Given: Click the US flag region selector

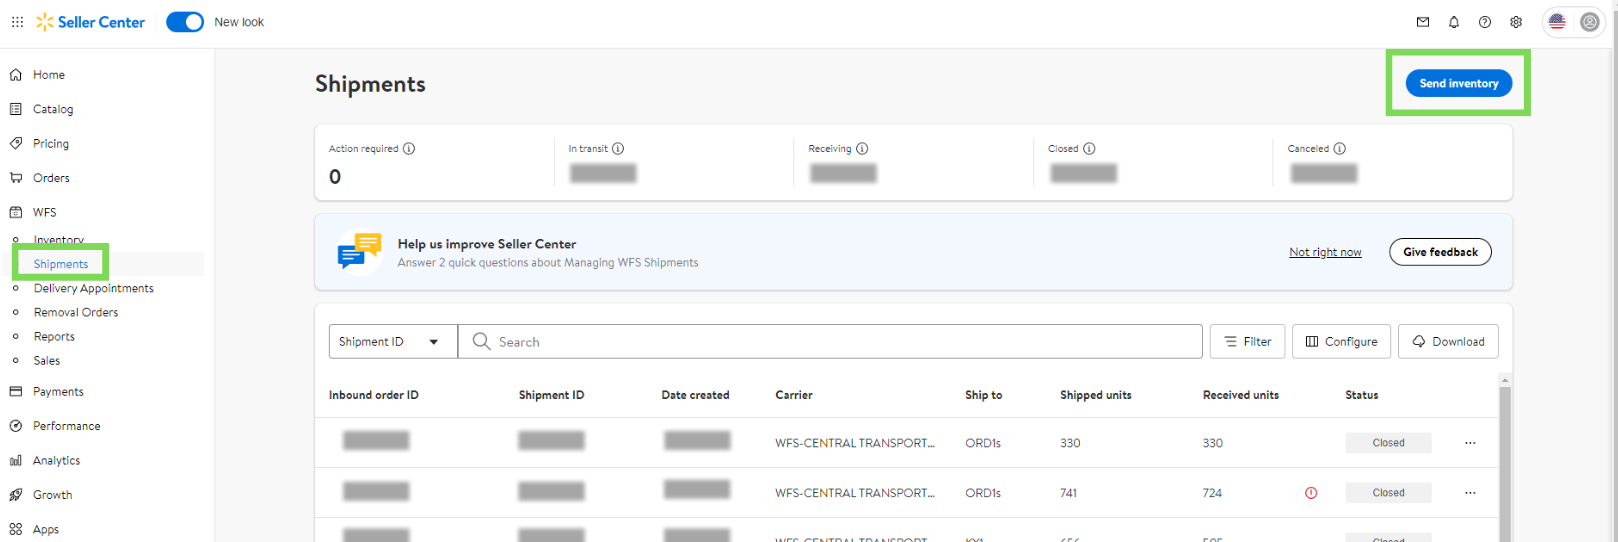Looking at the screenshot, I should tap(1557, 22).
